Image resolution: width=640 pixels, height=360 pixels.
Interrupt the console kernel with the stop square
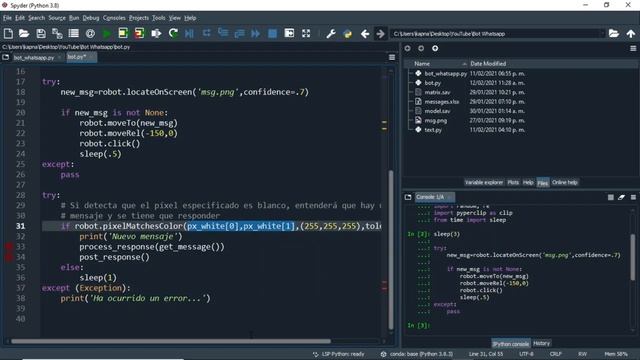point(611,197)
